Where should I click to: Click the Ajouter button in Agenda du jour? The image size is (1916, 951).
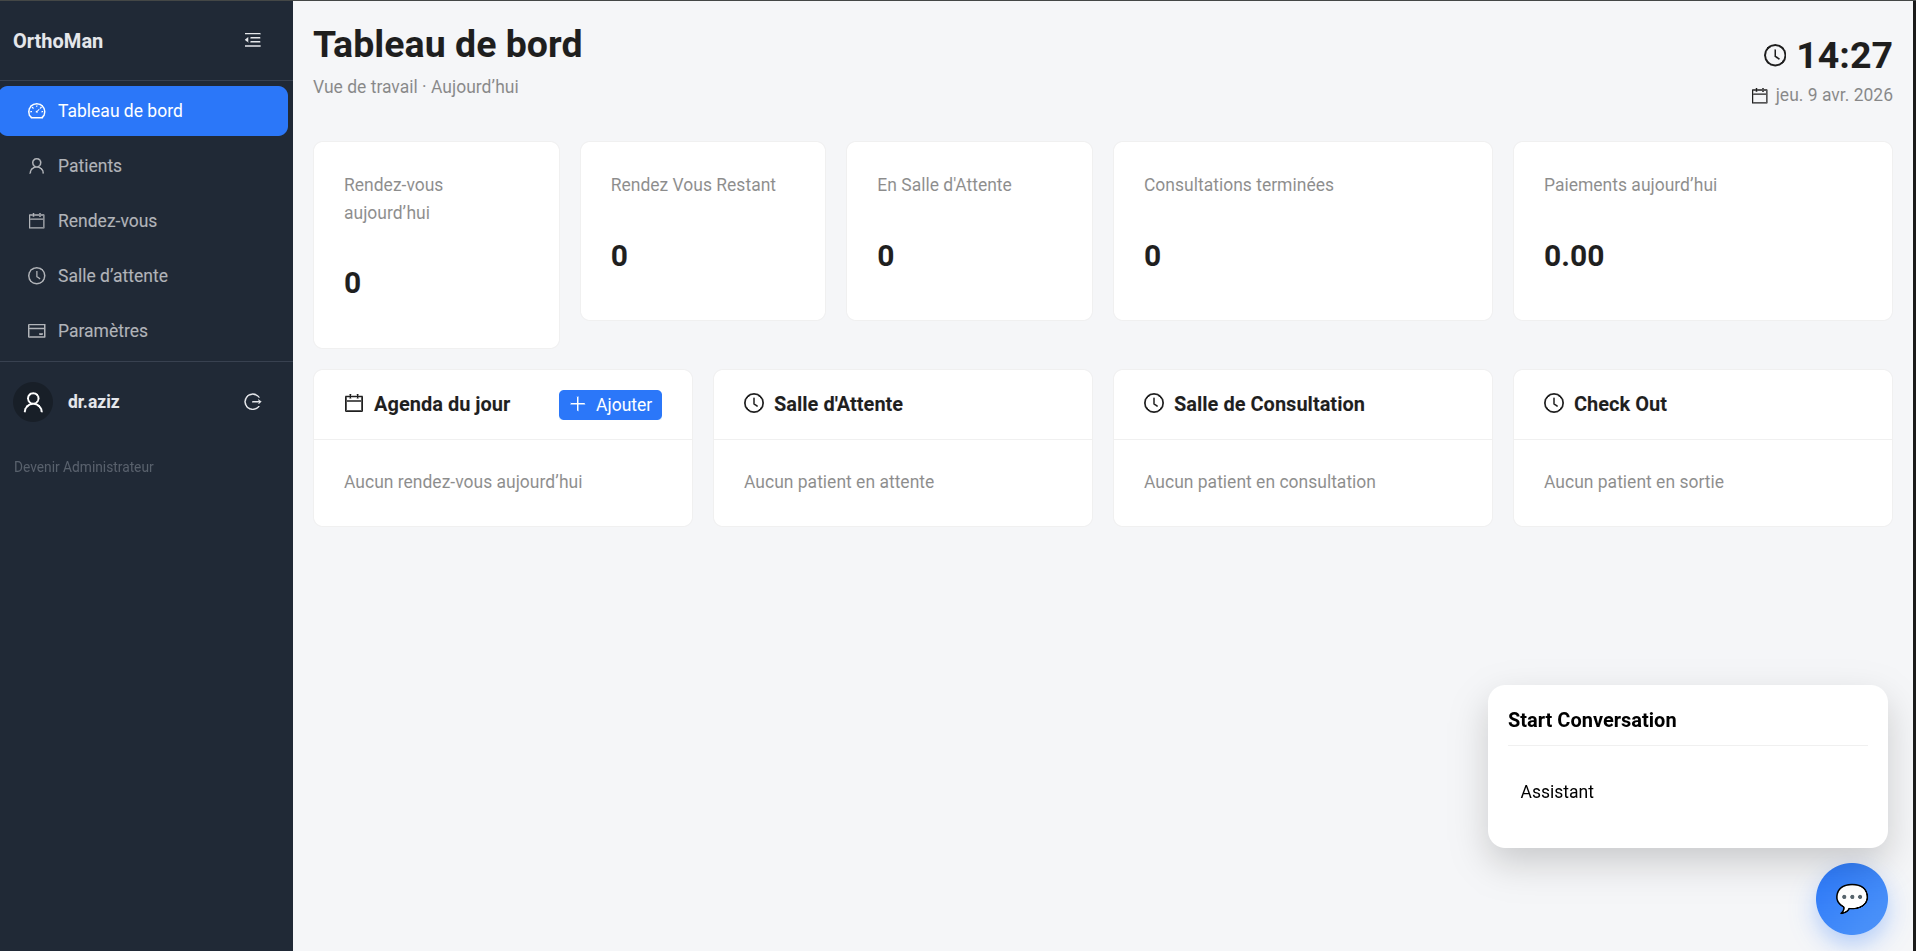tap(610, 405)
